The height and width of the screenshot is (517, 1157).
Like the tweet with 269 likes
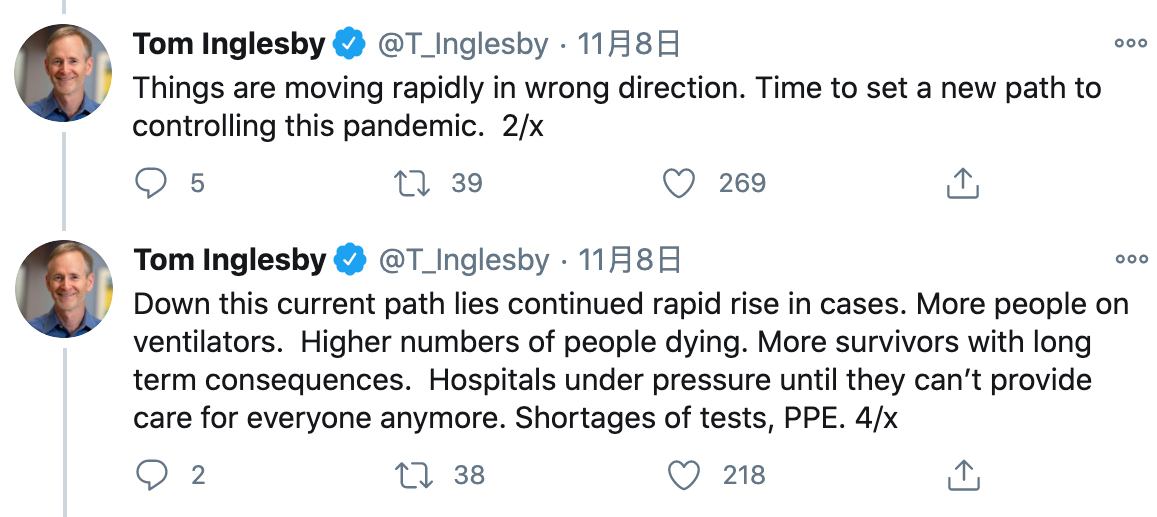[x=679, y=183]
